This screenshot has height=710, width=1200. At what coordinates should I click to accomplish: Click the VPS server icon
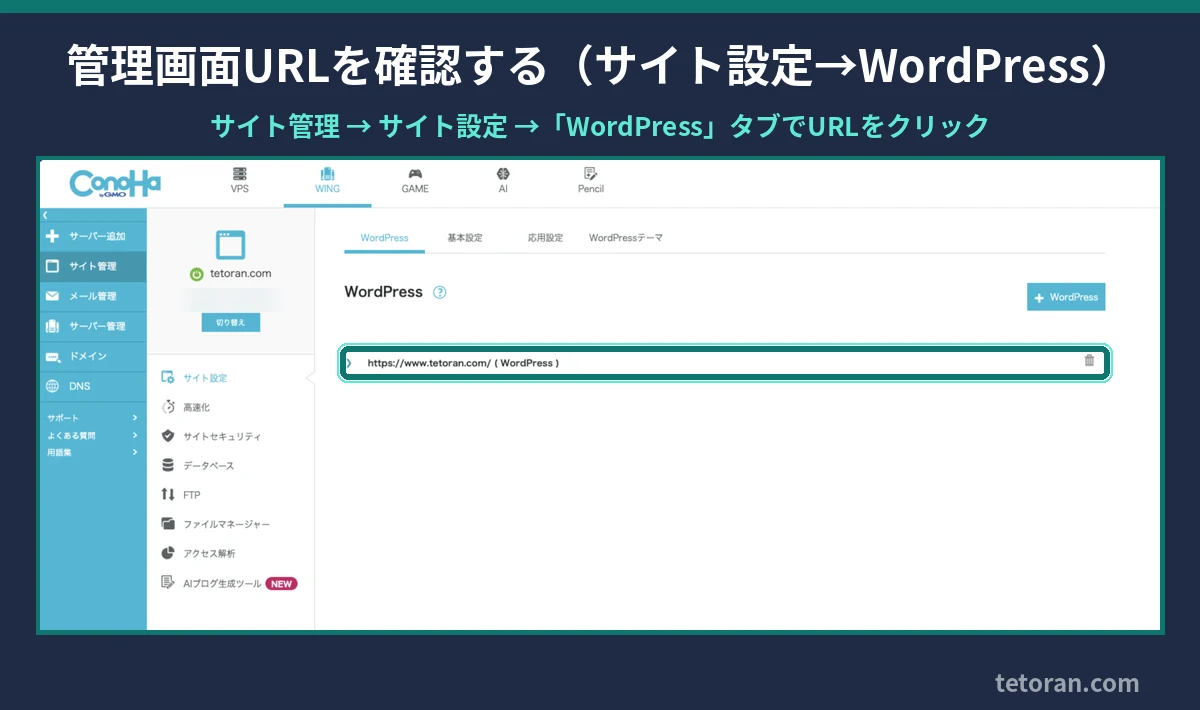click(240, 173)
